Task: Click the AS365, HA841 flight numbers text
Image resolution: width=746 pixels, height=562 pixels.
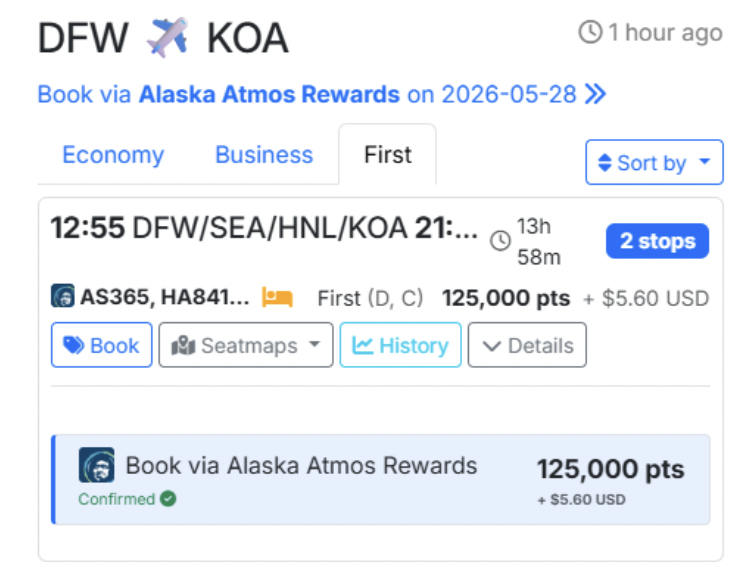Action: pos(165,297)
